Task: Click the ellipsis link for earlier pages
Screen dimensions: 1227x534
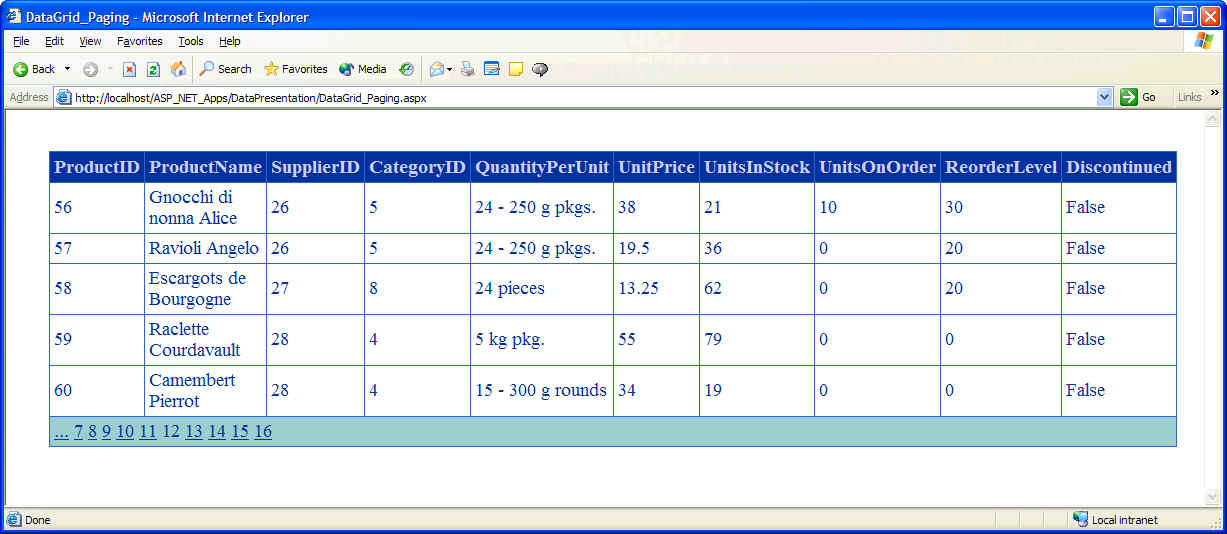Action: pyautogui.click(x=61, y=432)
